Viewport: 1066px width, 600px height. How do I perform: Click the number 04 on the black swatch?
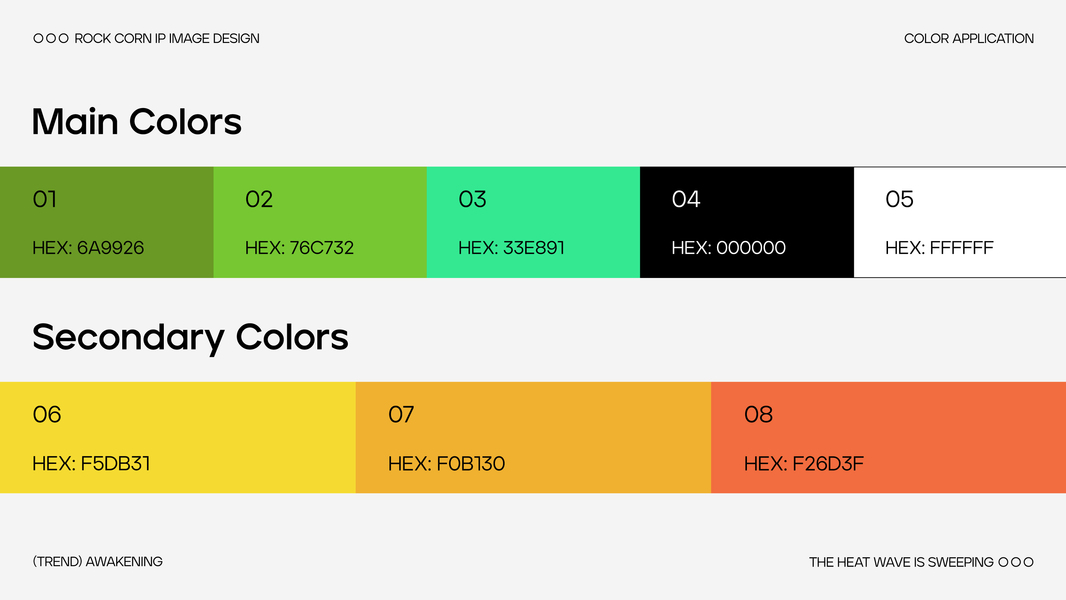pyautogui.click(x=686, y=199)
